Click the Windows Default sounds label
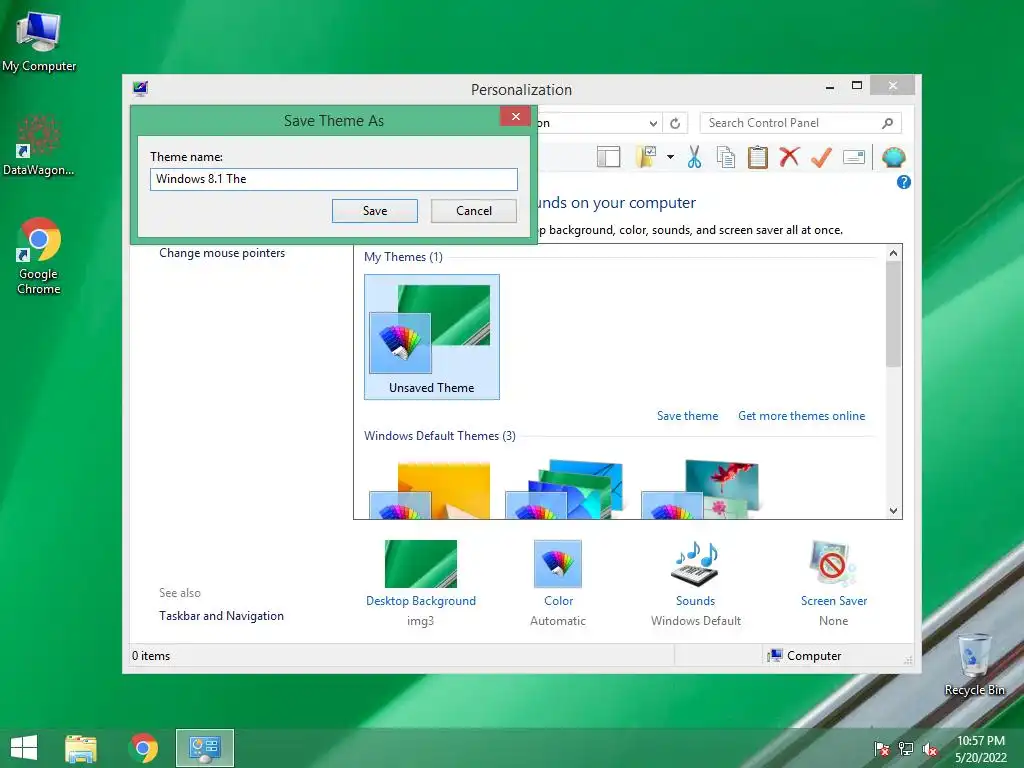Image resolution: width=1024 pixels, height=768 pixels. [x=696, y=621]
